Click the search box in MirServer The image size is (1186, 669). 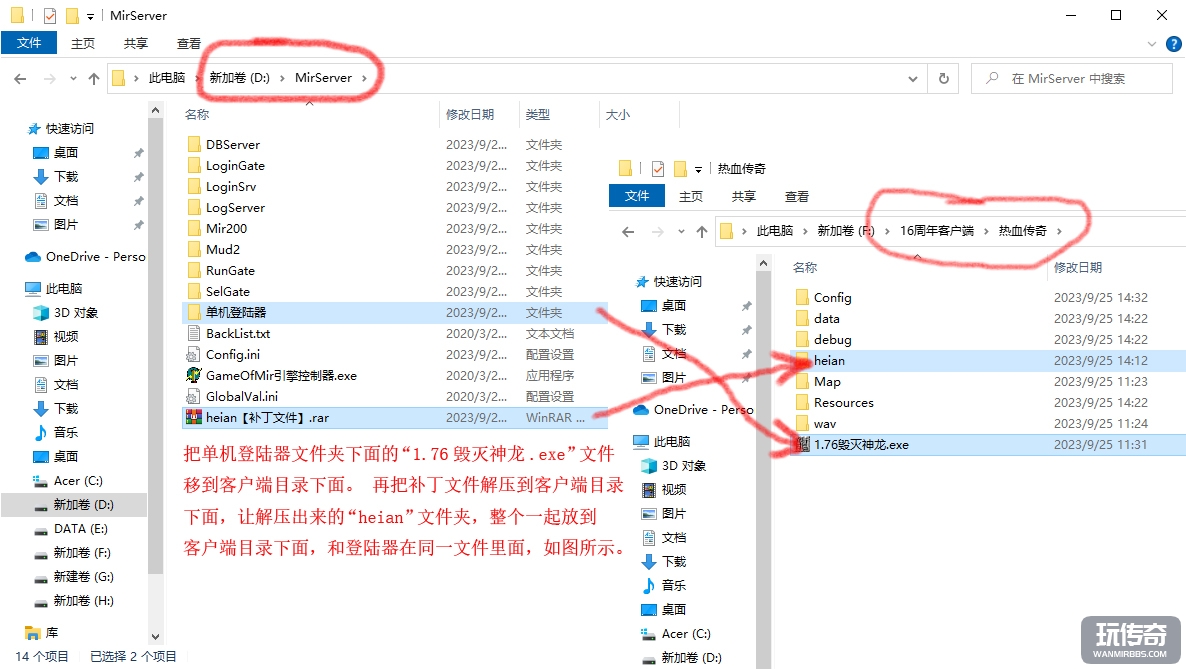pos(1072,78)
